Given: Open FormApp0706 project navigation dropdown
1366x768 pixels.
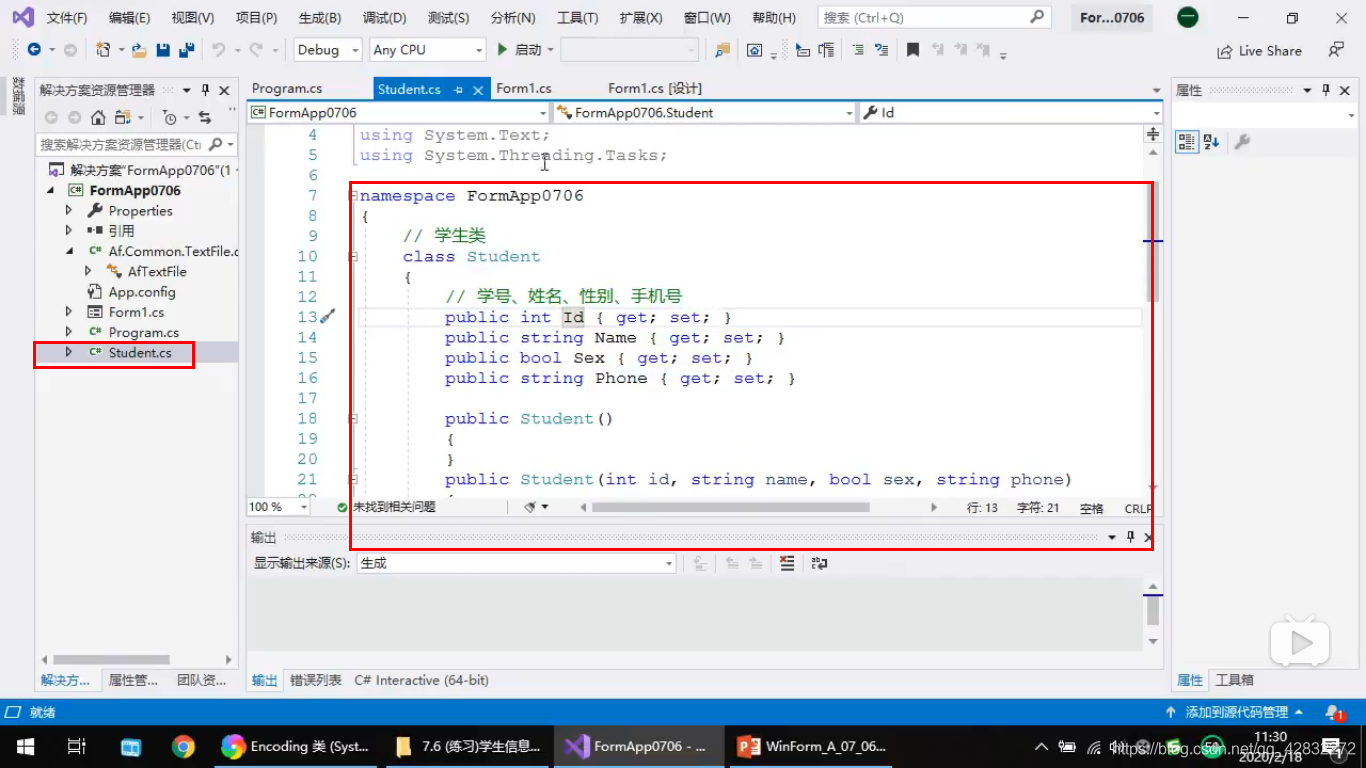Looking at the screenshot, I should [398, 113].
